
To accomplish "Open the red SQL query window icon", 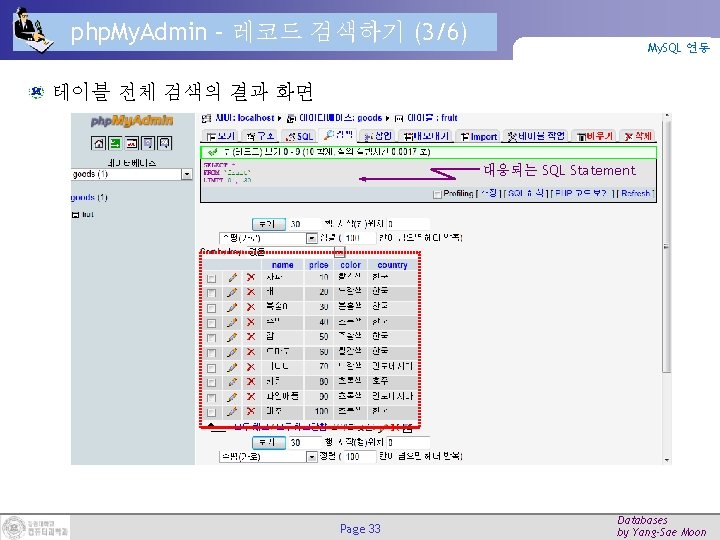I will 132,143.
